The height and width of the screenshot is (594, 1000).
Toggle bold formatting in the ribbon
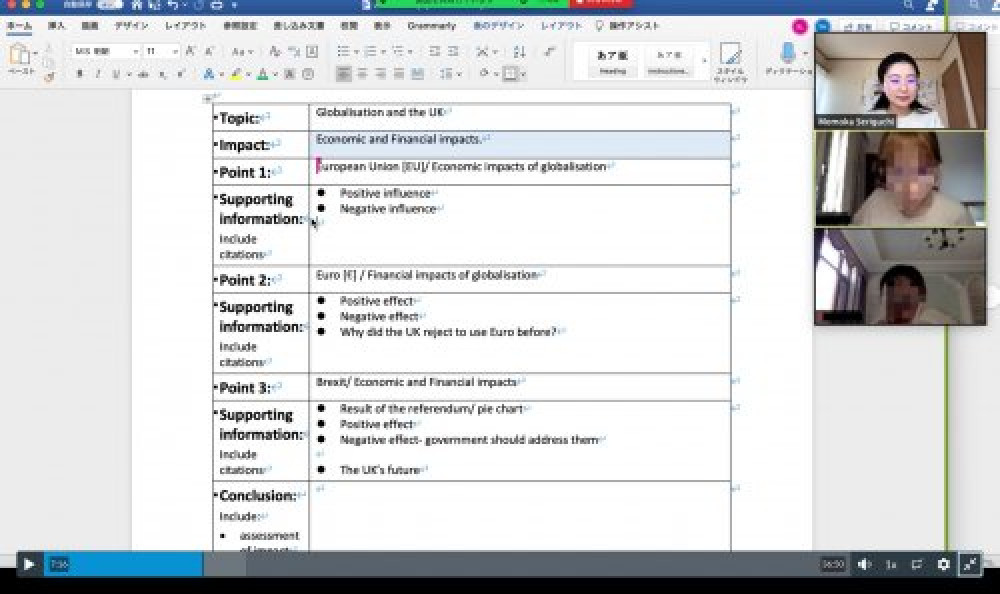tap(80, 74)
